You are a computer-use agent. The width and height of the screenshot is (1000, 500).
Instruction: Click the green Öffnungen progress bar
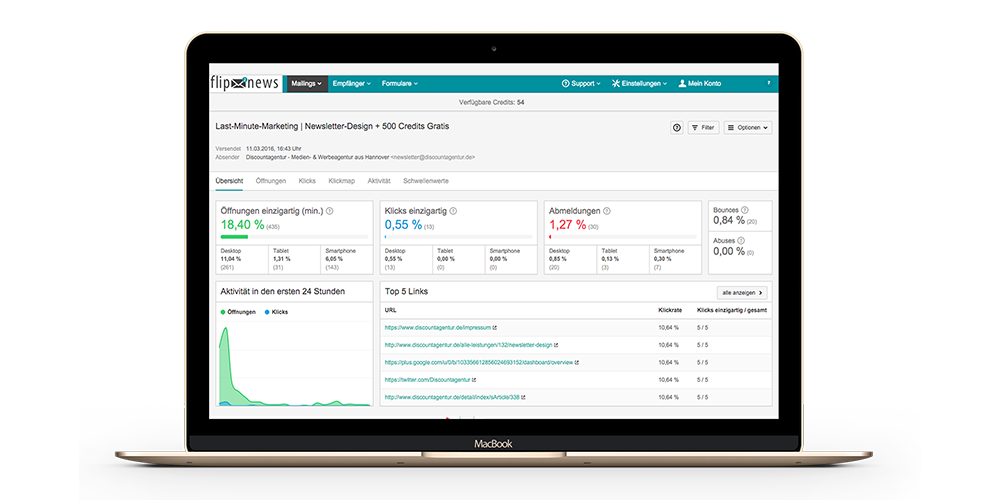pos(234,237)
